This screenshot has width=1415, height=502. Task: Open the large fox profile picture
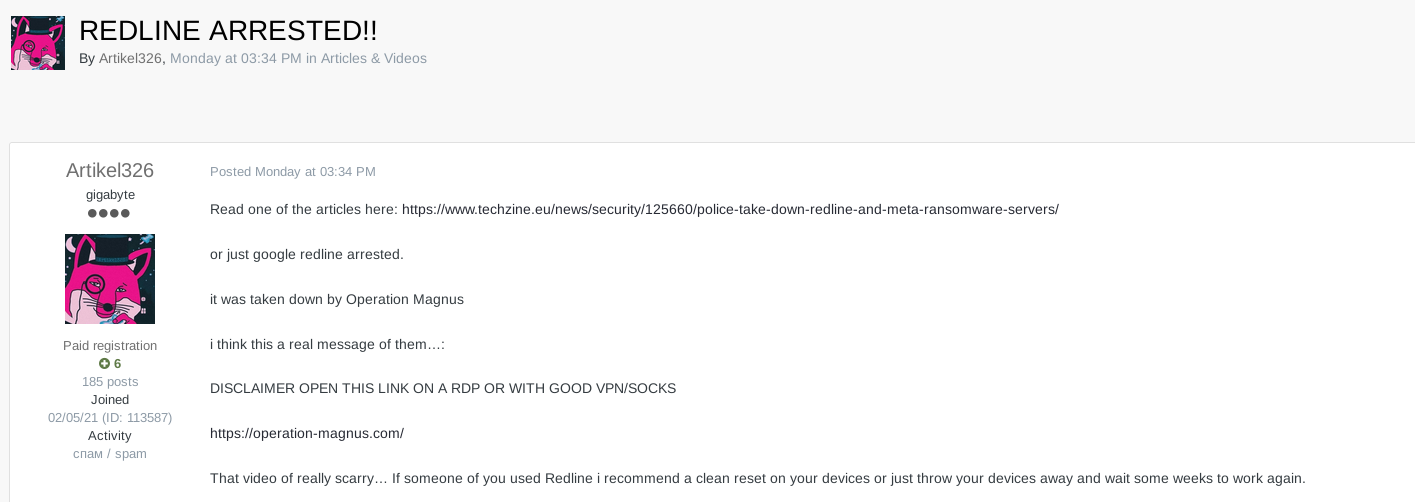tap(110, 279)
